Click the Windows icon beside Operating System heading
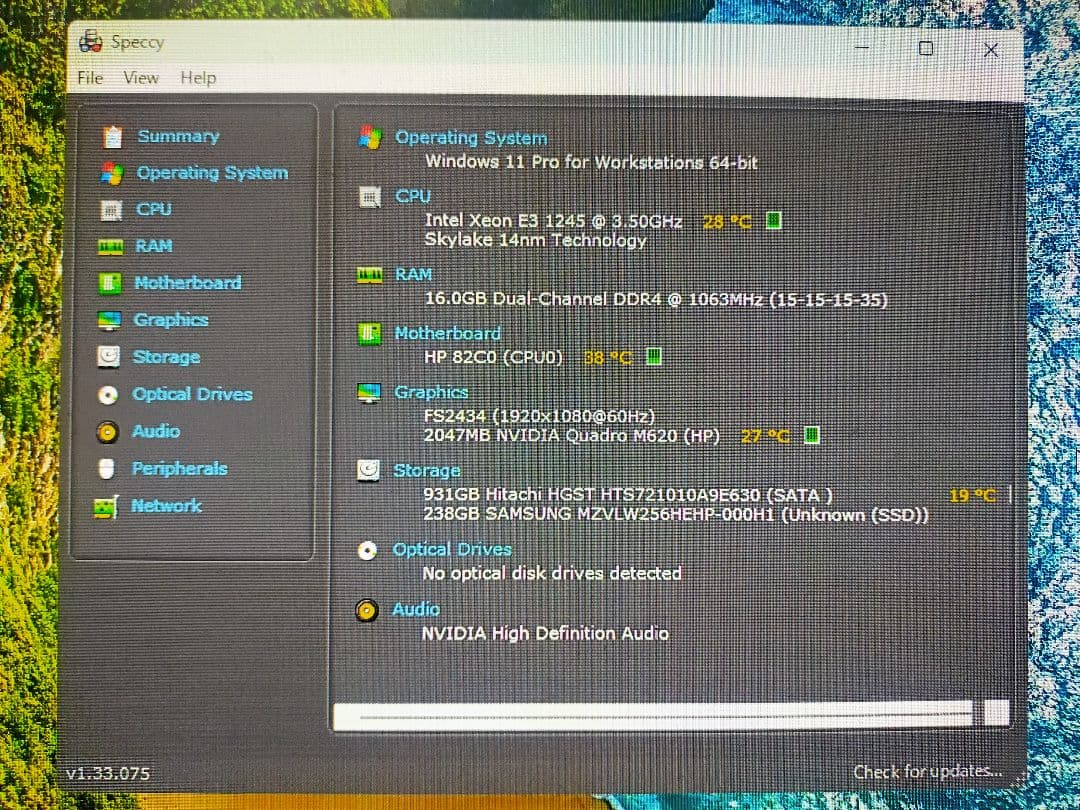Image resolution: width=1080 pixels, height=810 pixels. (x=372, y=137)
